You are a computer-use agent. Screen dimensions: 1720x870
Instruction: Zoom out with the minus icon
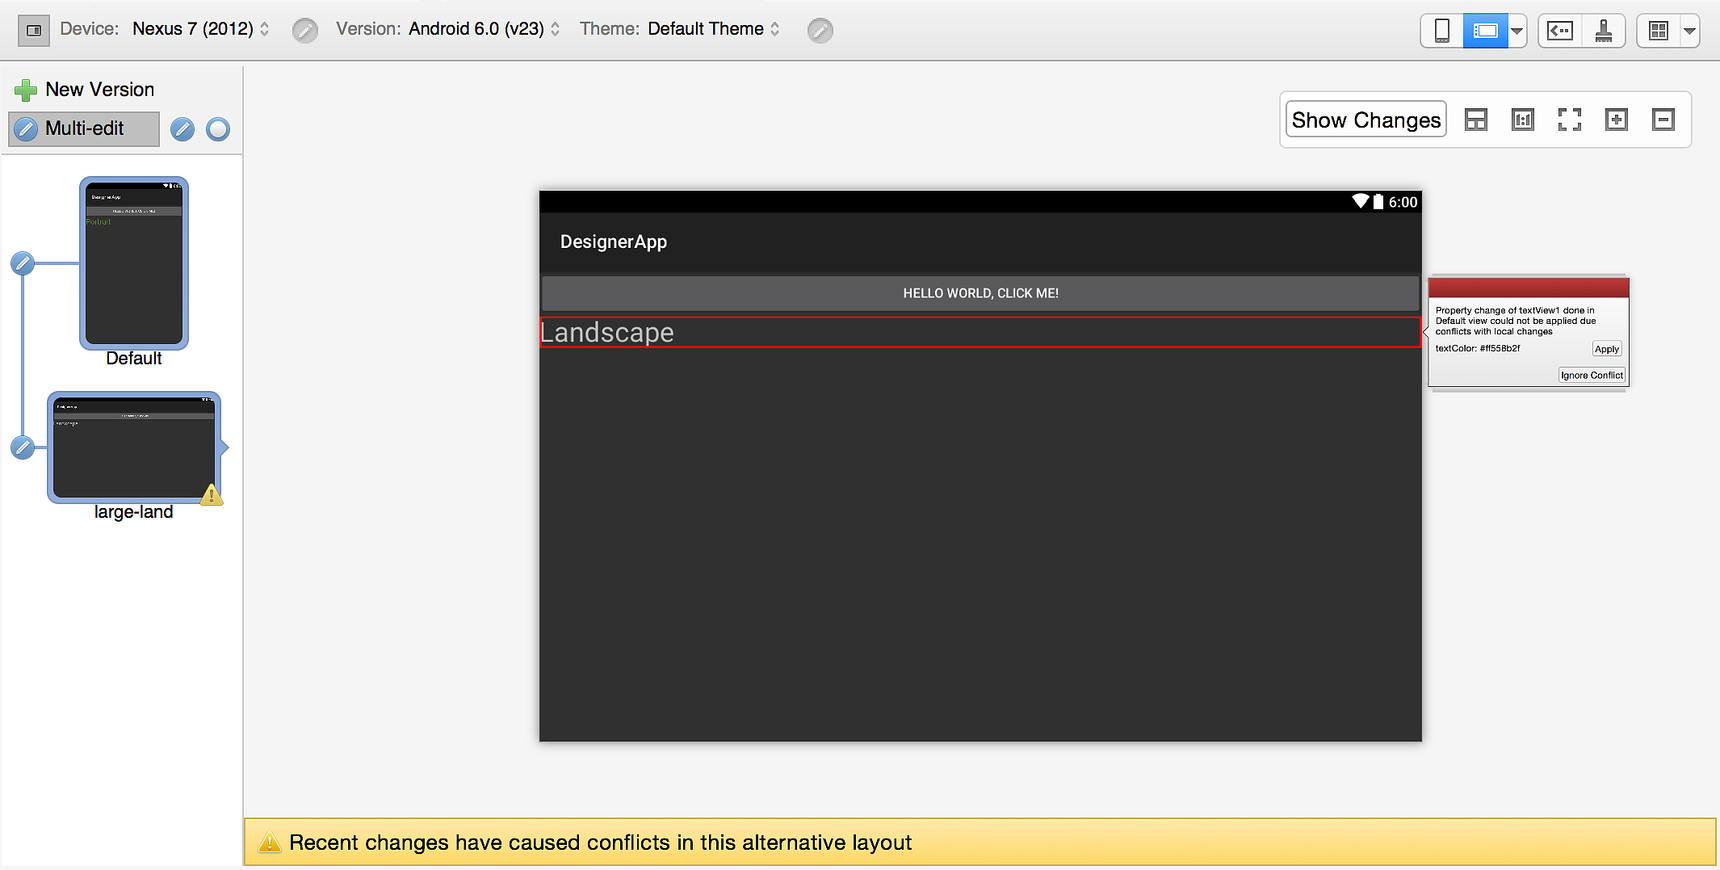click(1663, 120)
